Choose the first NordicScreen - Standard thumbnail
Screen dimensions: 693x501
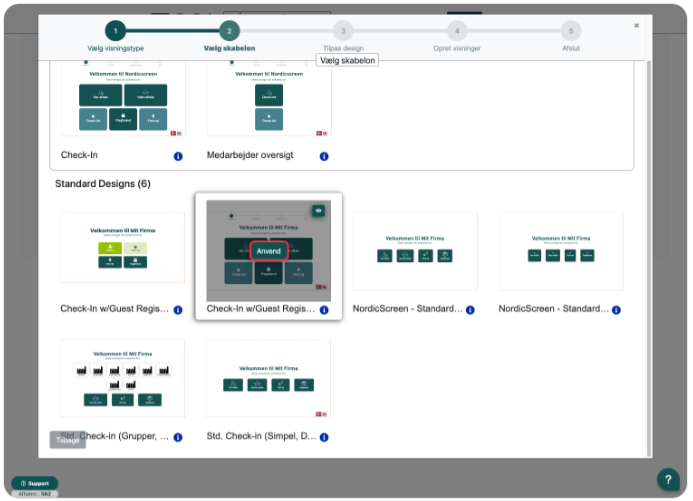tap(415, 250)
